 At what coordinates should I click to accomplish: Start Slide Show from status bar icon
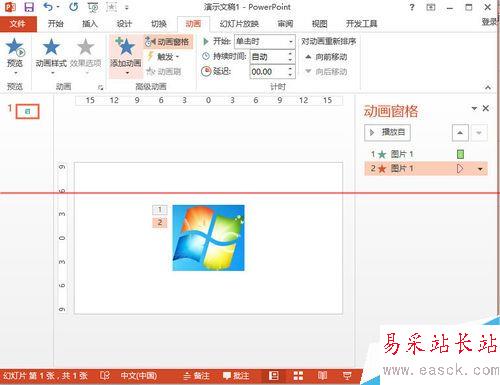click(347, 376)
